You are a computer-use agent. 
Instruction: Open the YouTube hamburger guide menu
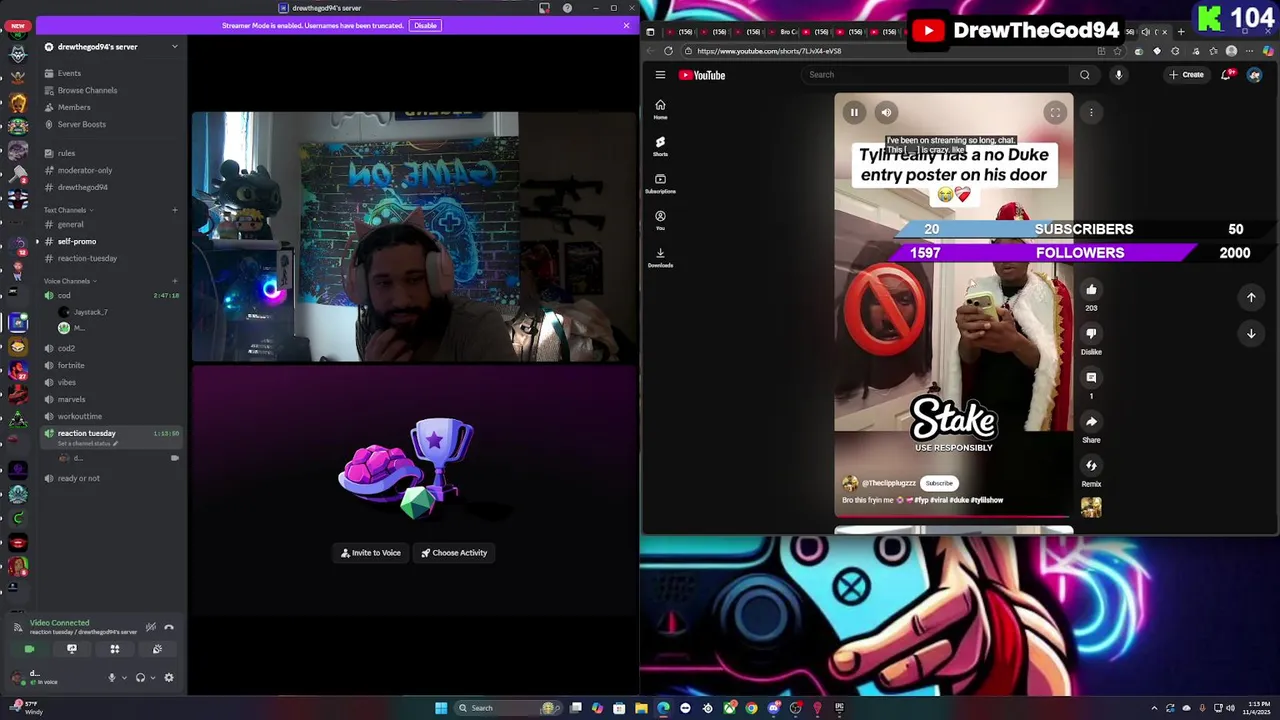point(660,75)
